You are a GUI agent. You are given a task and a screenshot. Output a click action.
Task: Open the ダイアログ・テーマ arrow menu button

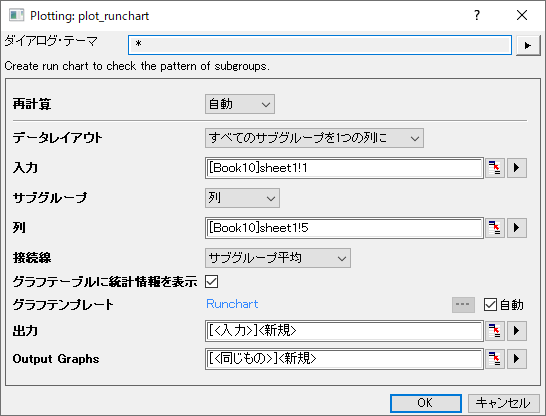click(x=528, y=45)
